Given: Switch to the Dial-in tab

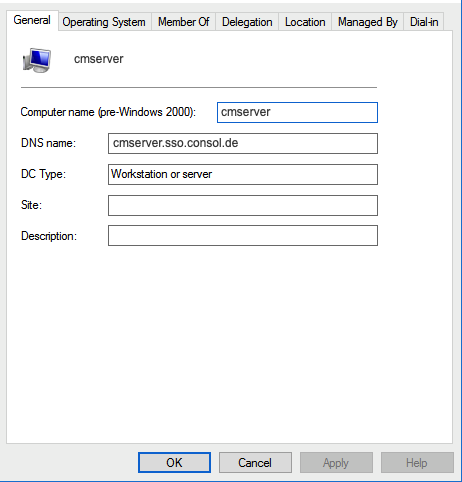Looking at the screenshot, I should (424, 22).
